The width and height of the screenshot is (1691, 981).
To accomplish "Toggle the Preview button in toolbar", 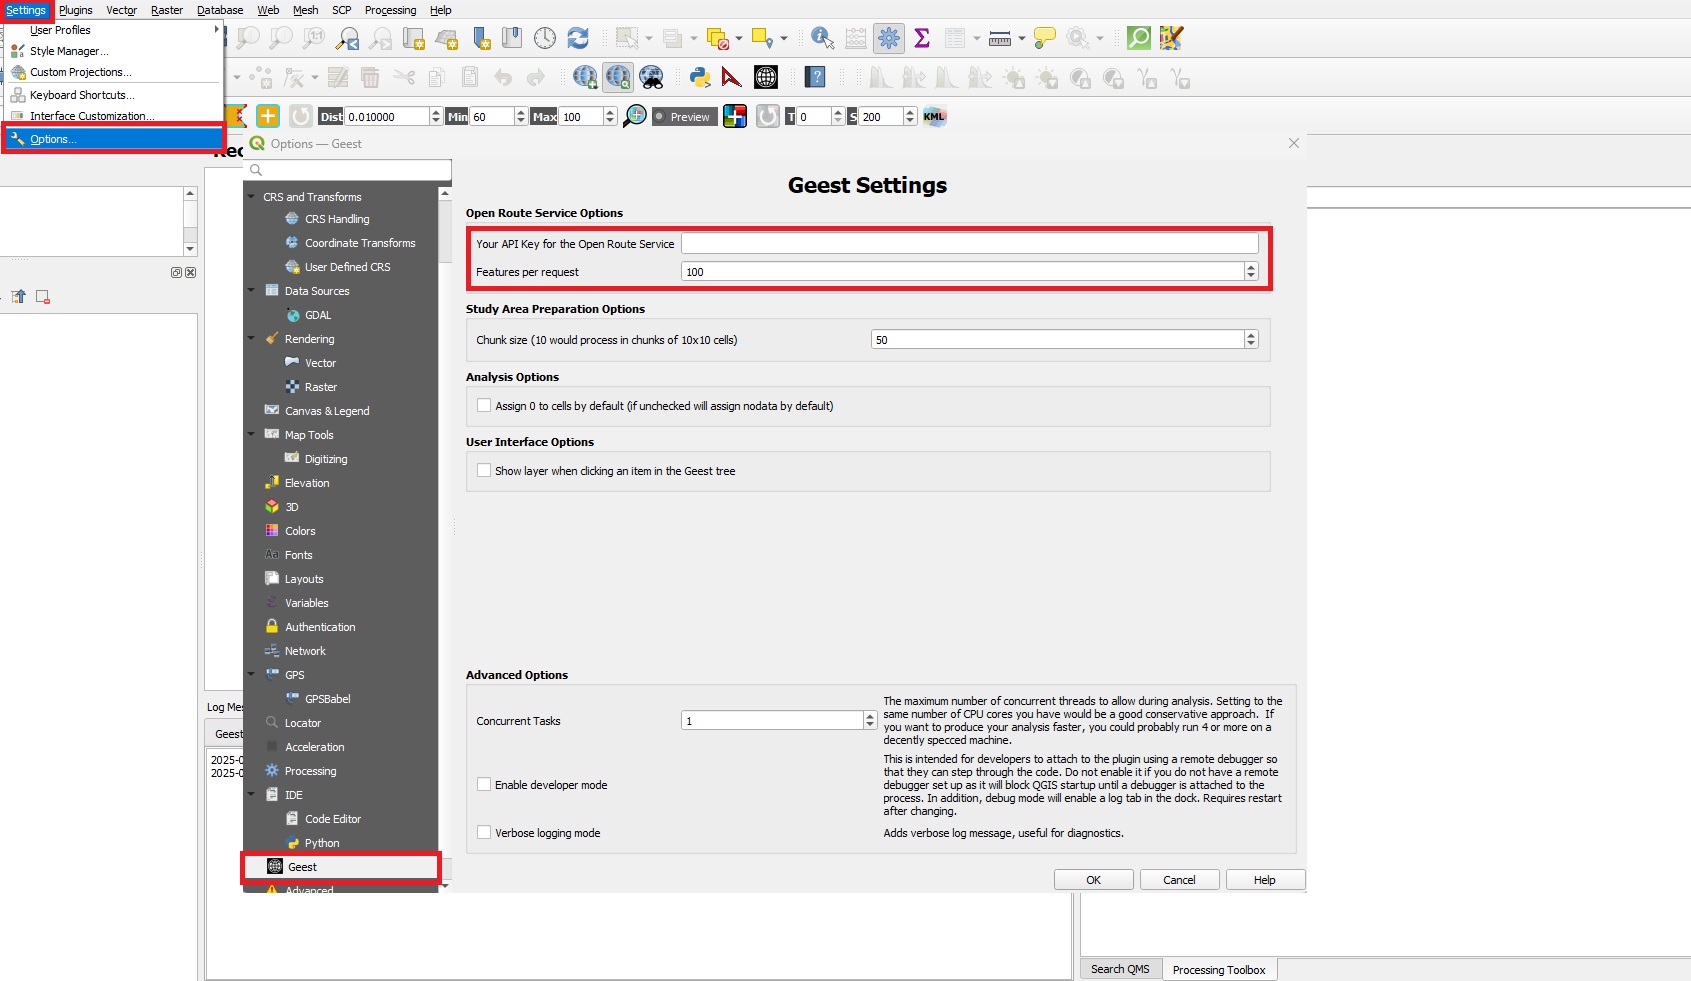I will coord(685,116).
